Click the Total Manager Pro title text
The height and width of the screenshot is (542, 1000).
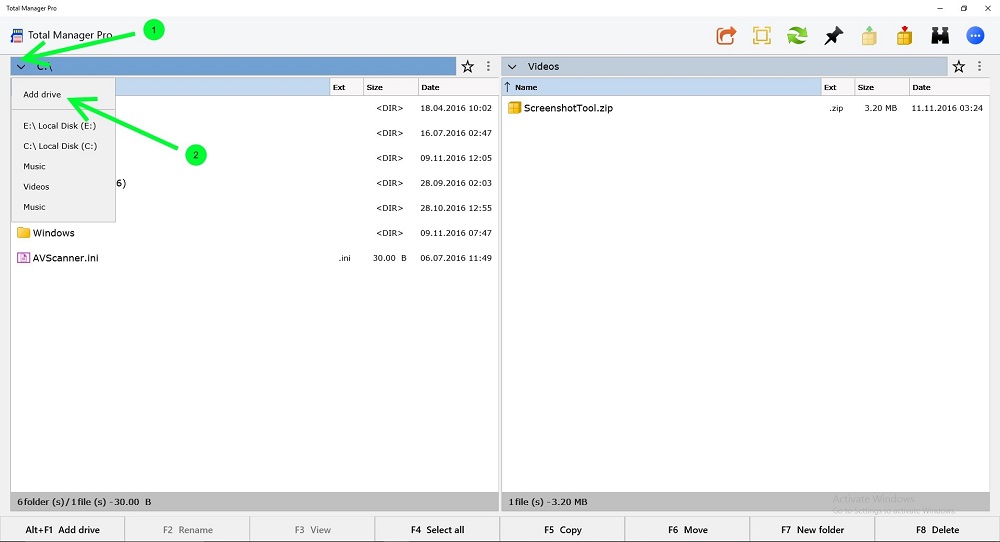pos(70,35)
